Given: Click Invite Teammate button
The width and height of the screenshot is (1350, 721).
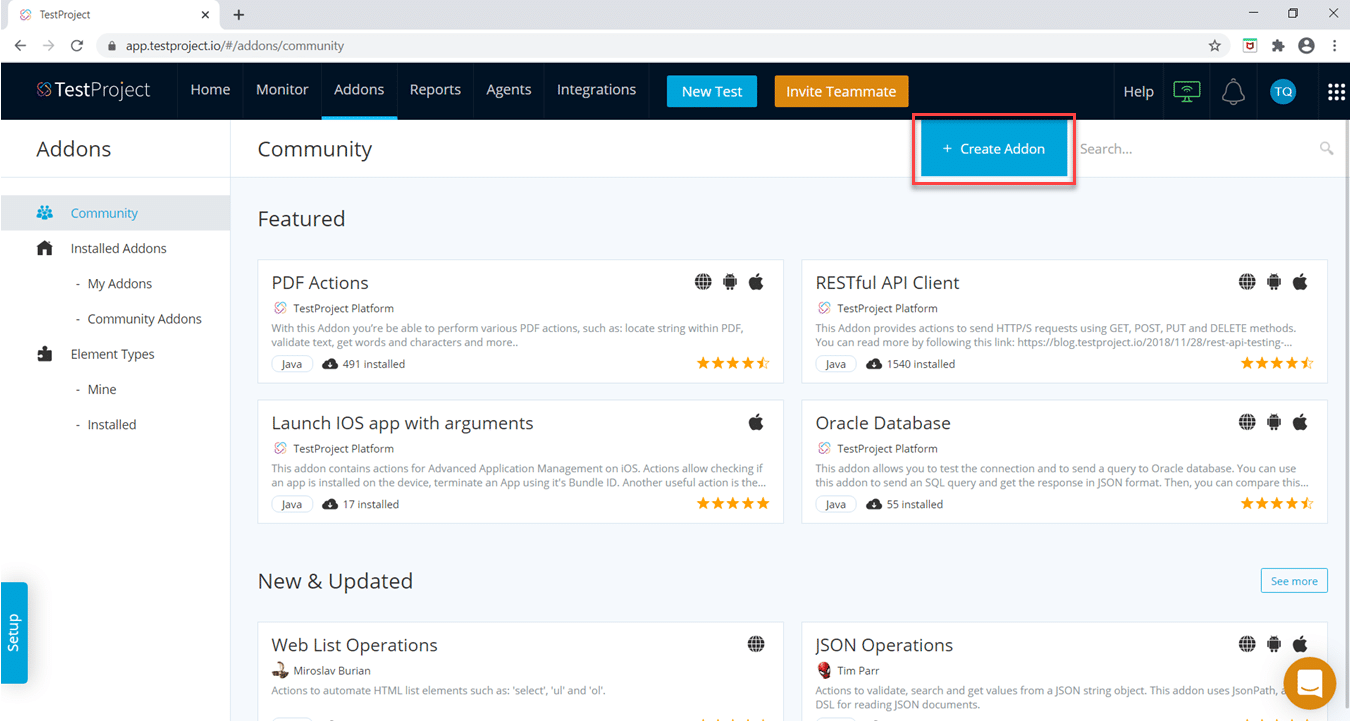Looking at the screenshot, I should pos(841,91).
